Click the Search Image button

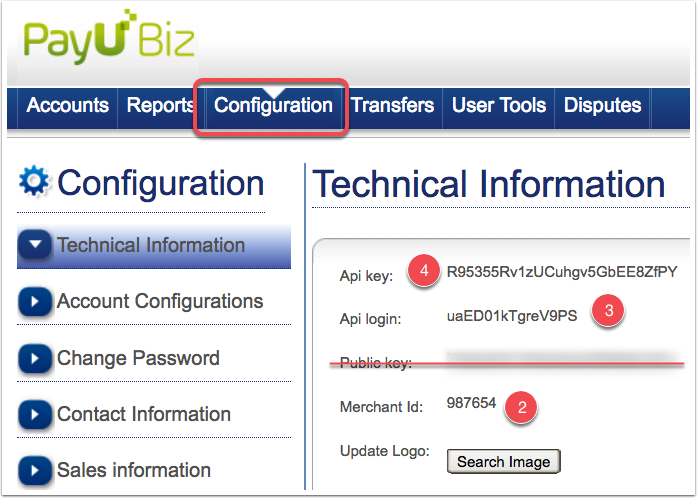coord(503,462)
